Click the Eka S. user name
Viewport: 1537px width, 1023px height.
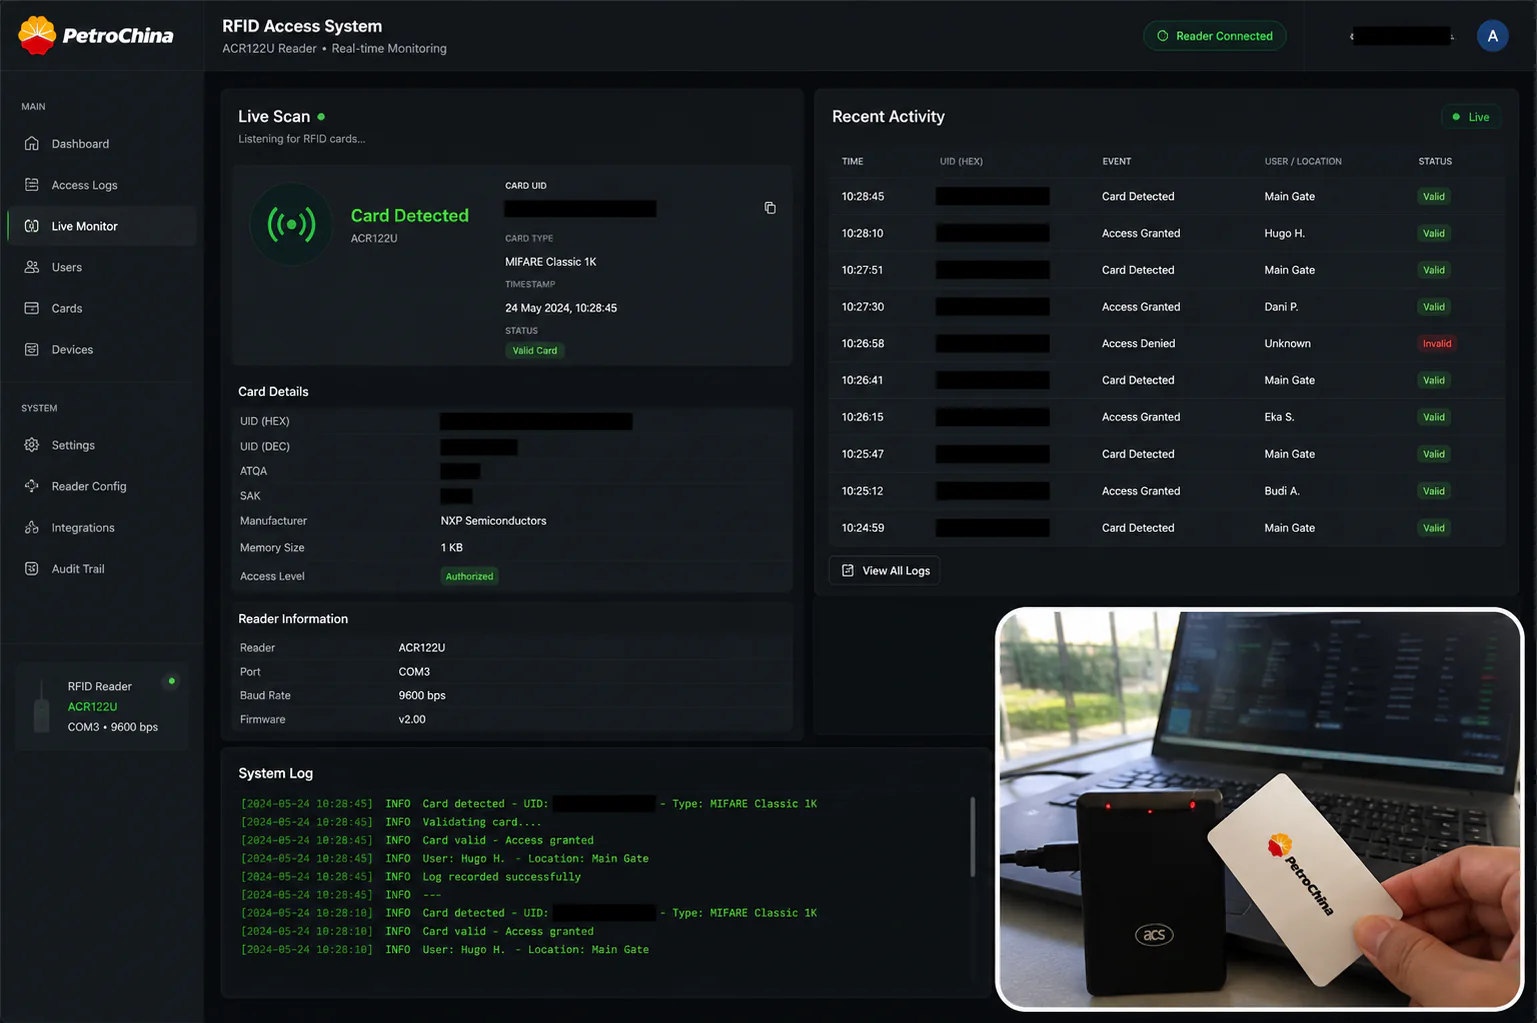(1279, 417)
